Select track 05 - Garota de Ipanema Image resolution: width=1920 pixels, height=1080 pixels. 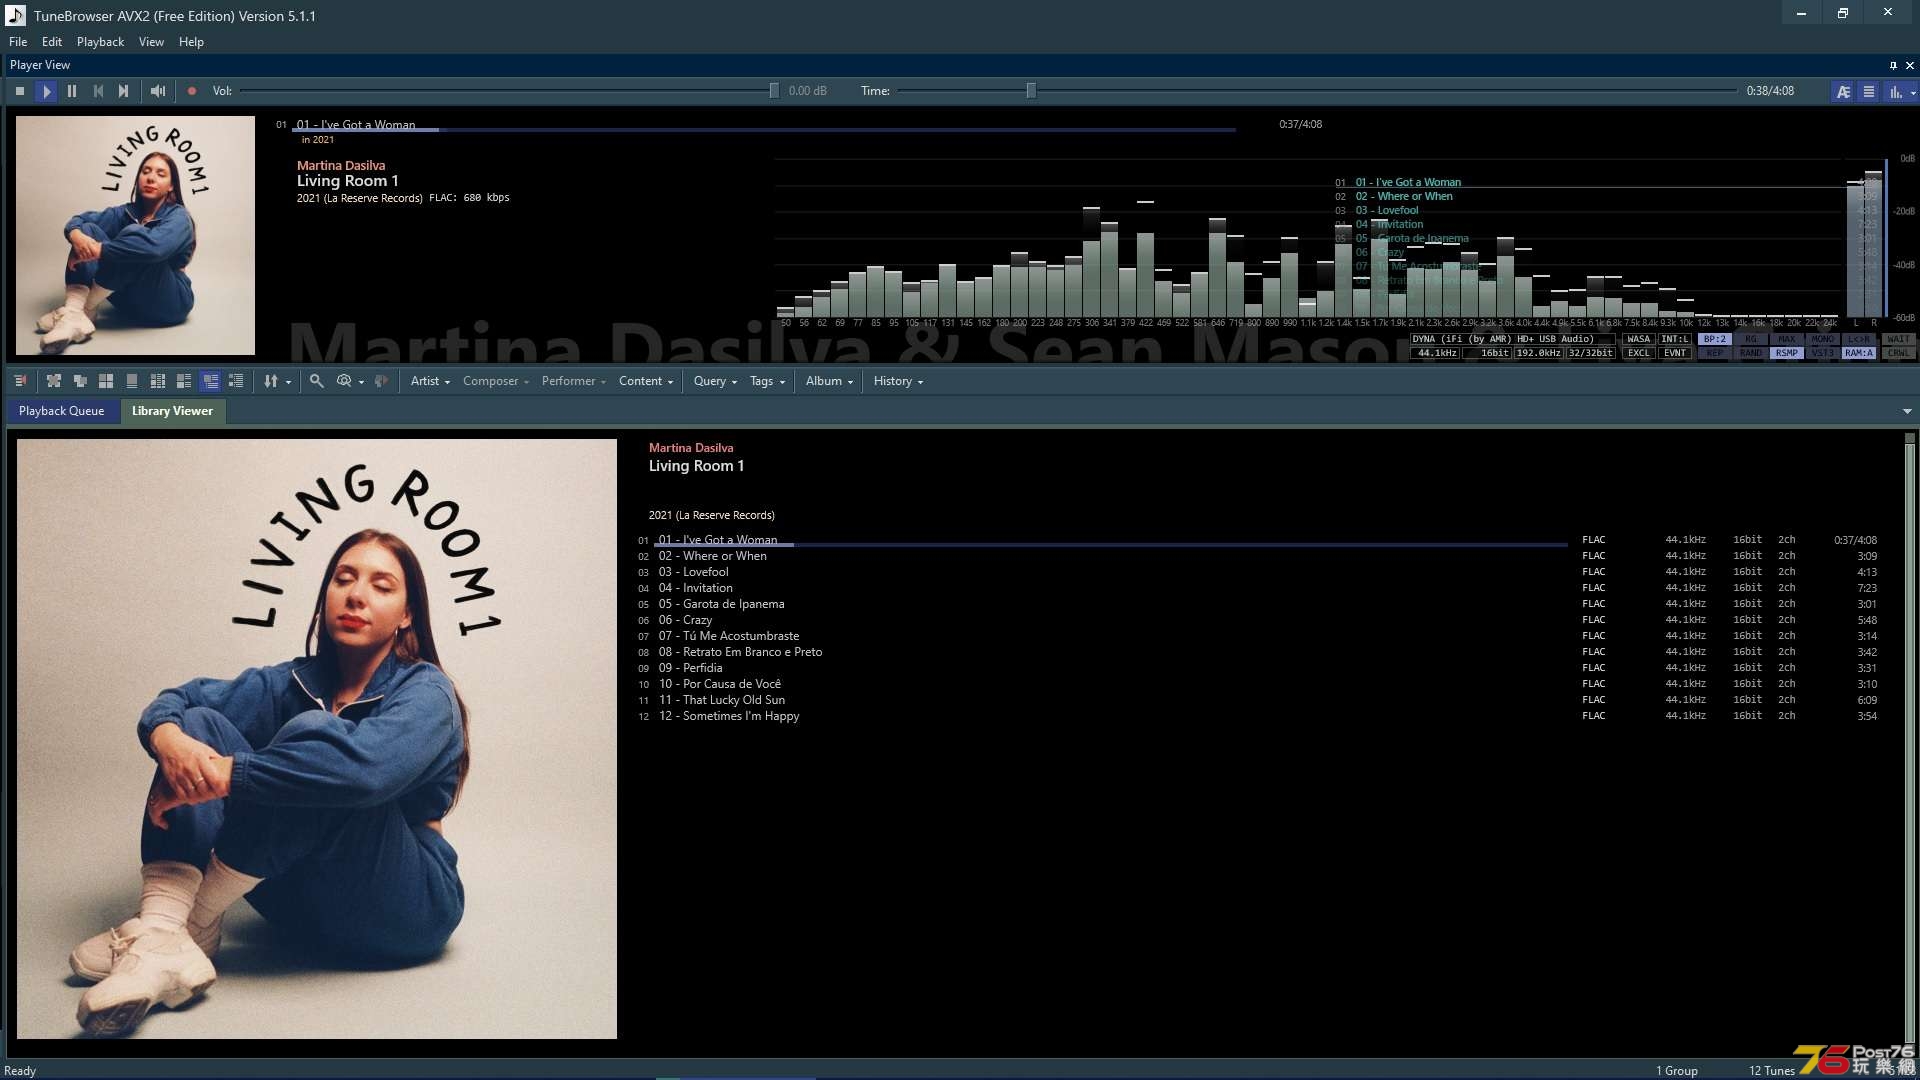point(1257,604)
